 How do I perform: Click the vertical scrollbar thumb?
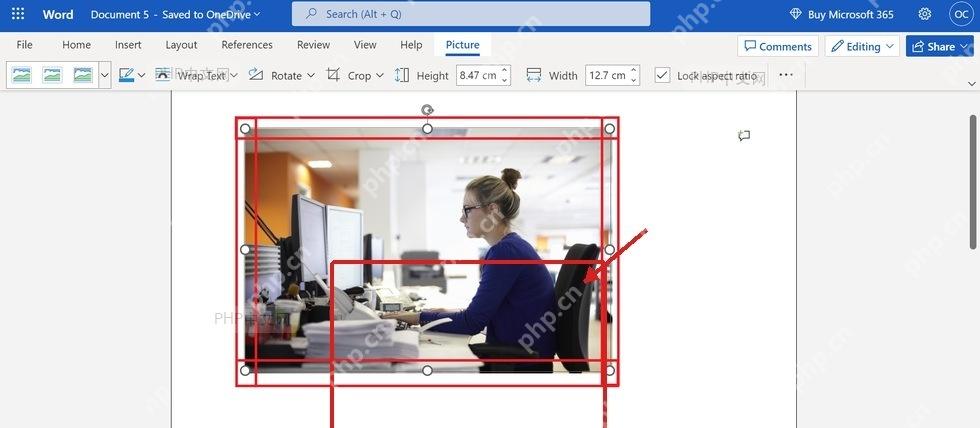click(972, 181)
